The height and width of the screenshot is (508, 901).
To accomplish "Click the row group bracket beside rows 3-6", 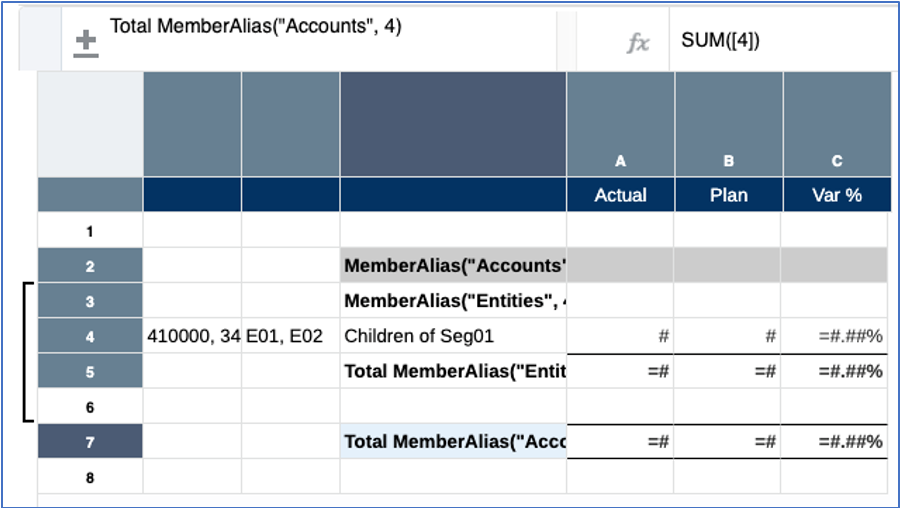I will click(26, 352).
